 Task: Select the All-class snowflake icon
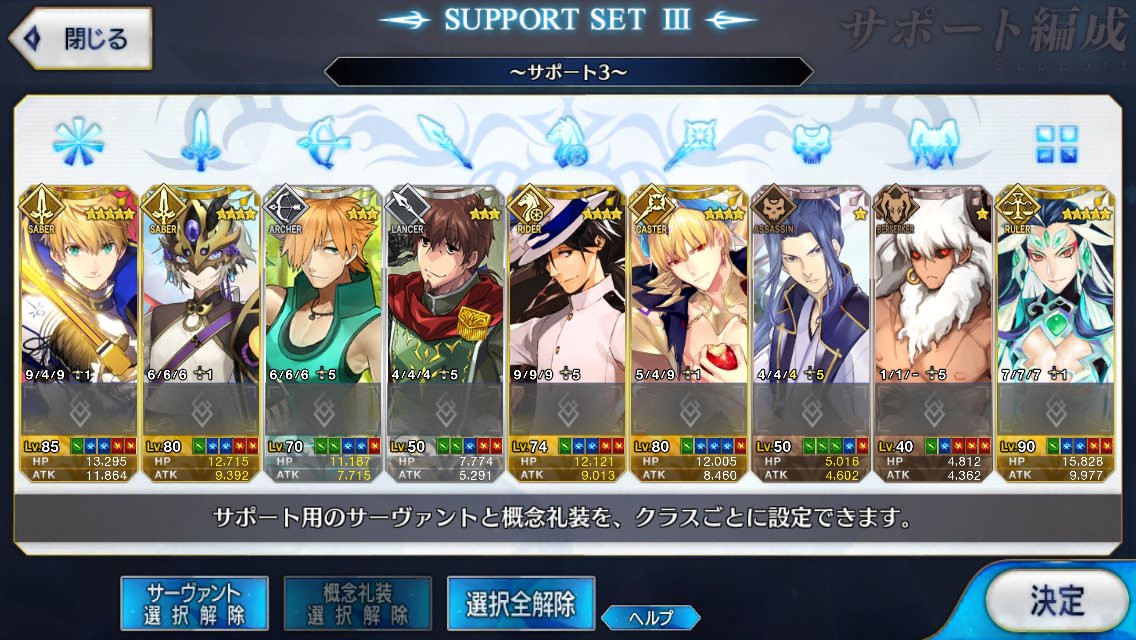[x=78, y=141]
